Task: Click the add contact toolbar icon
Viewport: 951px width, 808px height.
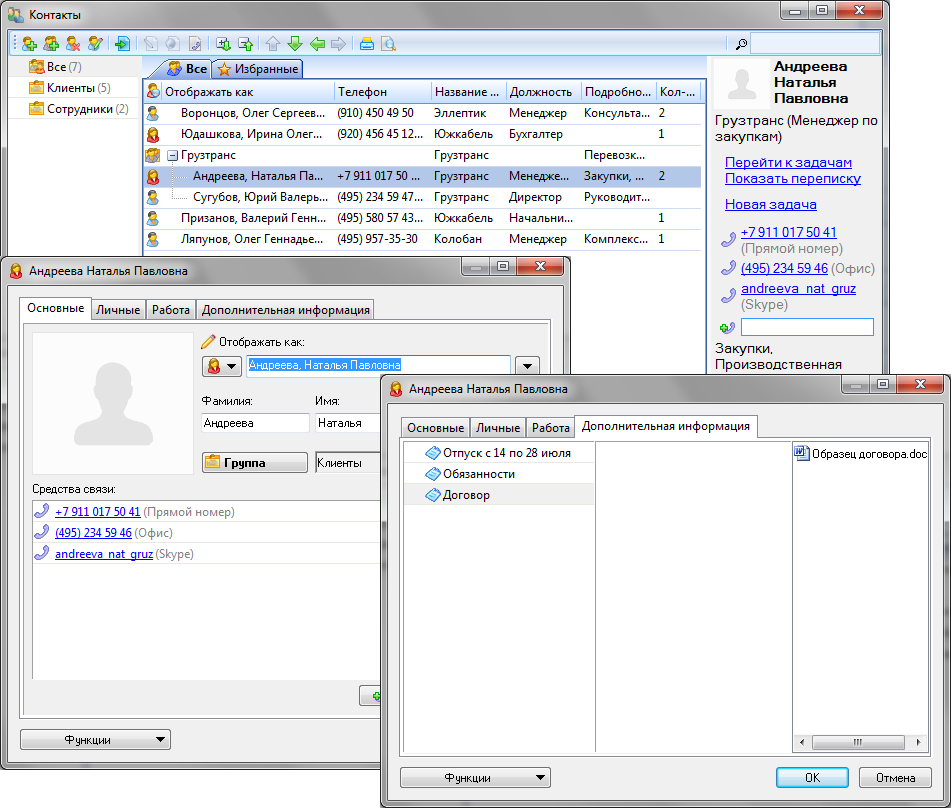Action: [29, 44]
